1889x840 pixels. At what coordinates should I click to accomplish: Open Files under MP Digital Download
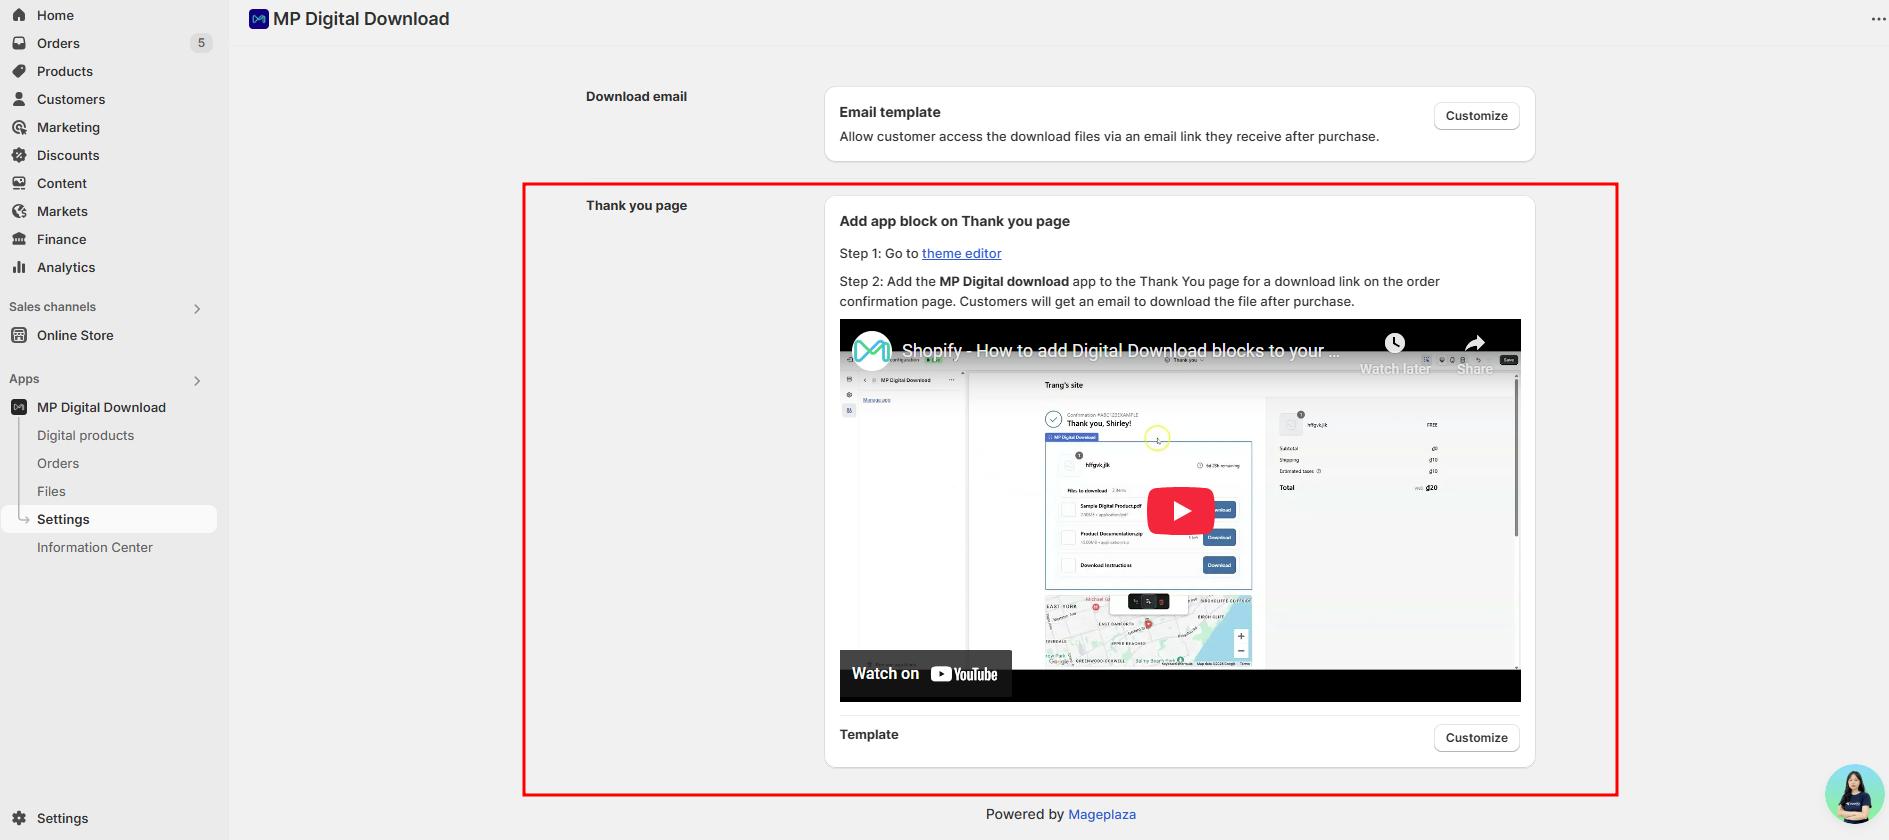tap(51, 491)
